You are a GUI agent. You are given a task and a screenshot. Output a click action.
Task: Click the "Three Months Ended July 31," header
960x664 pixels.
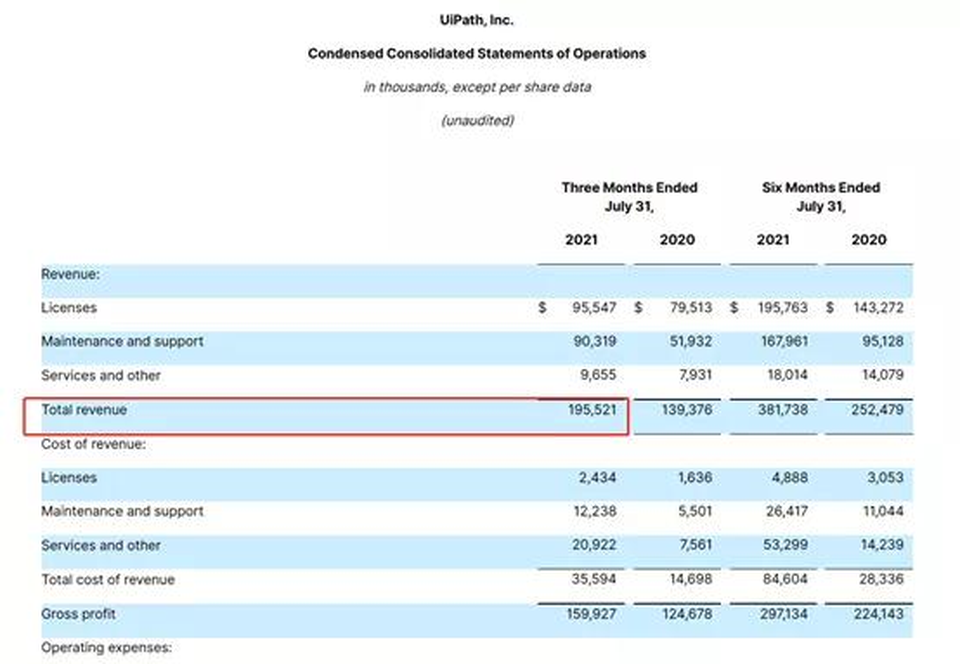tap(629, 196)
